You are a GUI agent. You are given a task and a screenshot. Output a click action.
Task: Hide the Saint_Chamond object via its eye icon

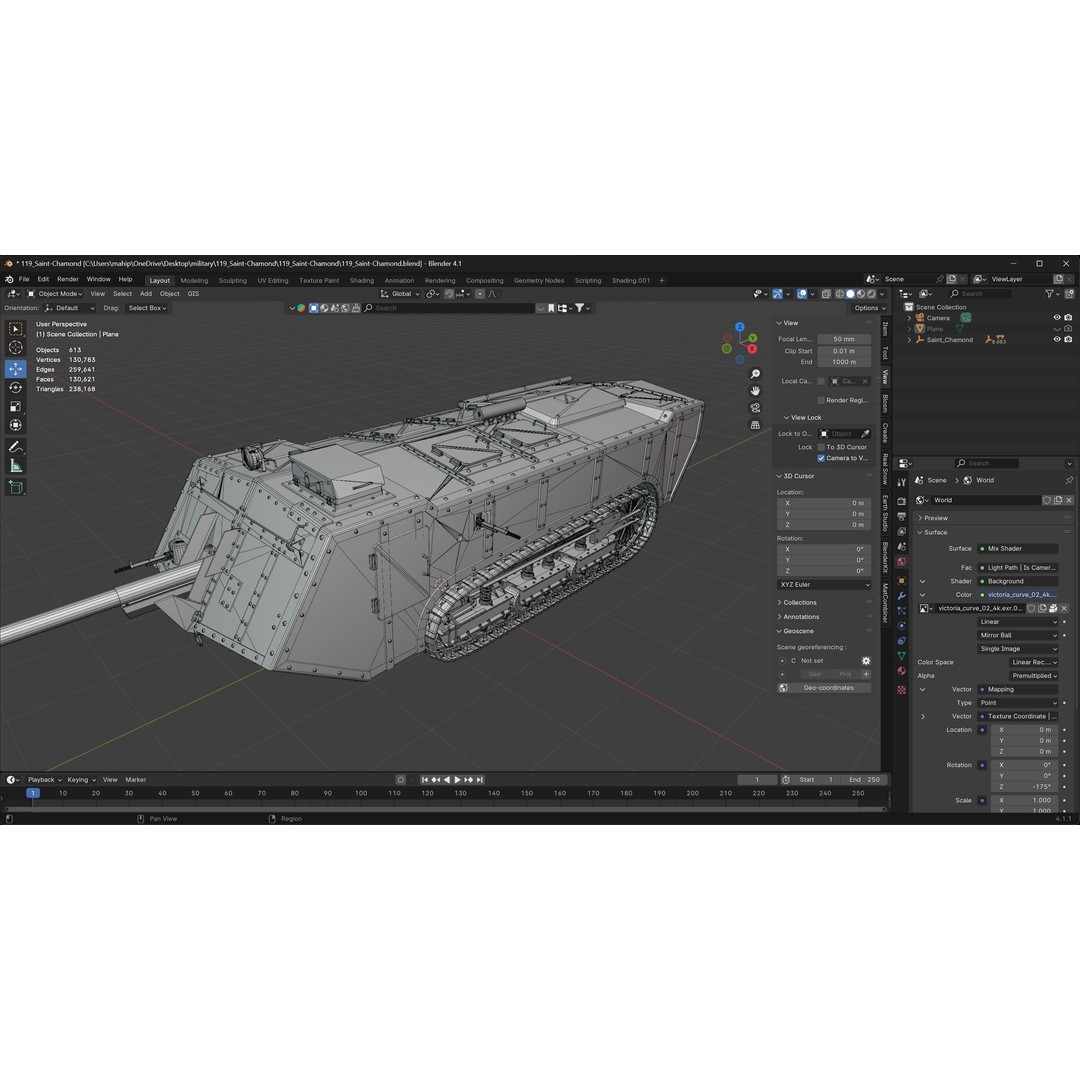1055,340
